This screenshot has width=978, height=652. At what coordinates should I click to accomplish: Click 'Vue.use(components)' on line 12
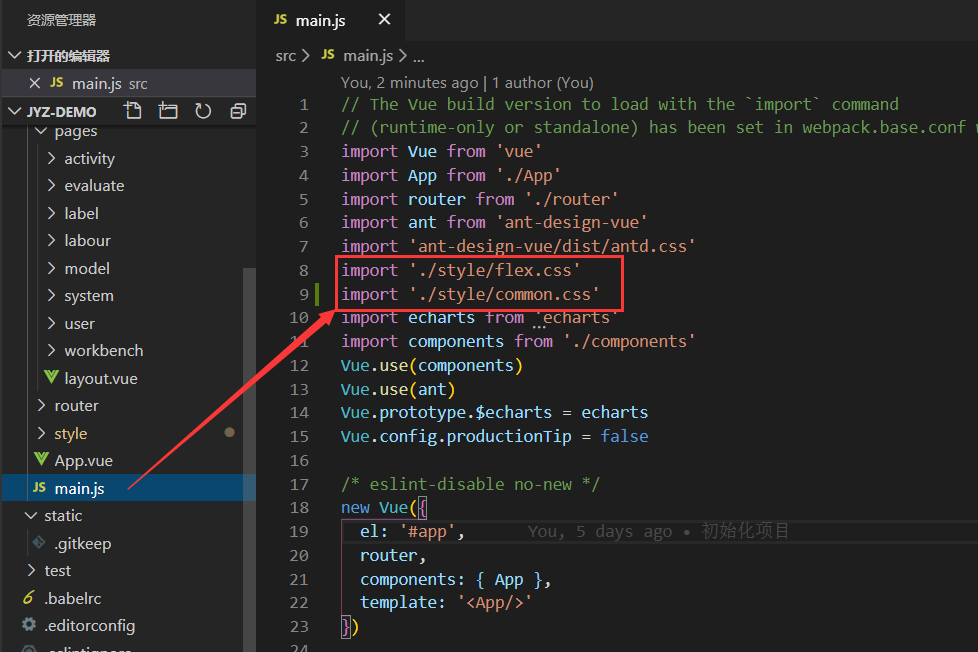[432, 366]
